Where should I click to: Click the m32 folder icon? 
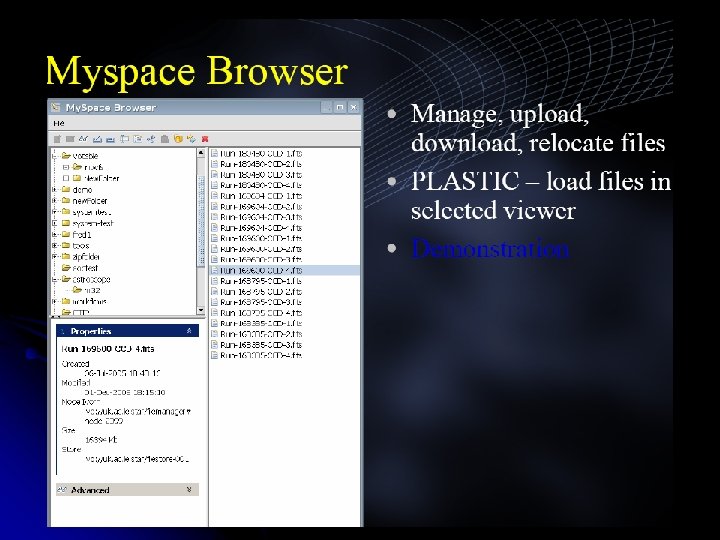click(x=77, y=290)
